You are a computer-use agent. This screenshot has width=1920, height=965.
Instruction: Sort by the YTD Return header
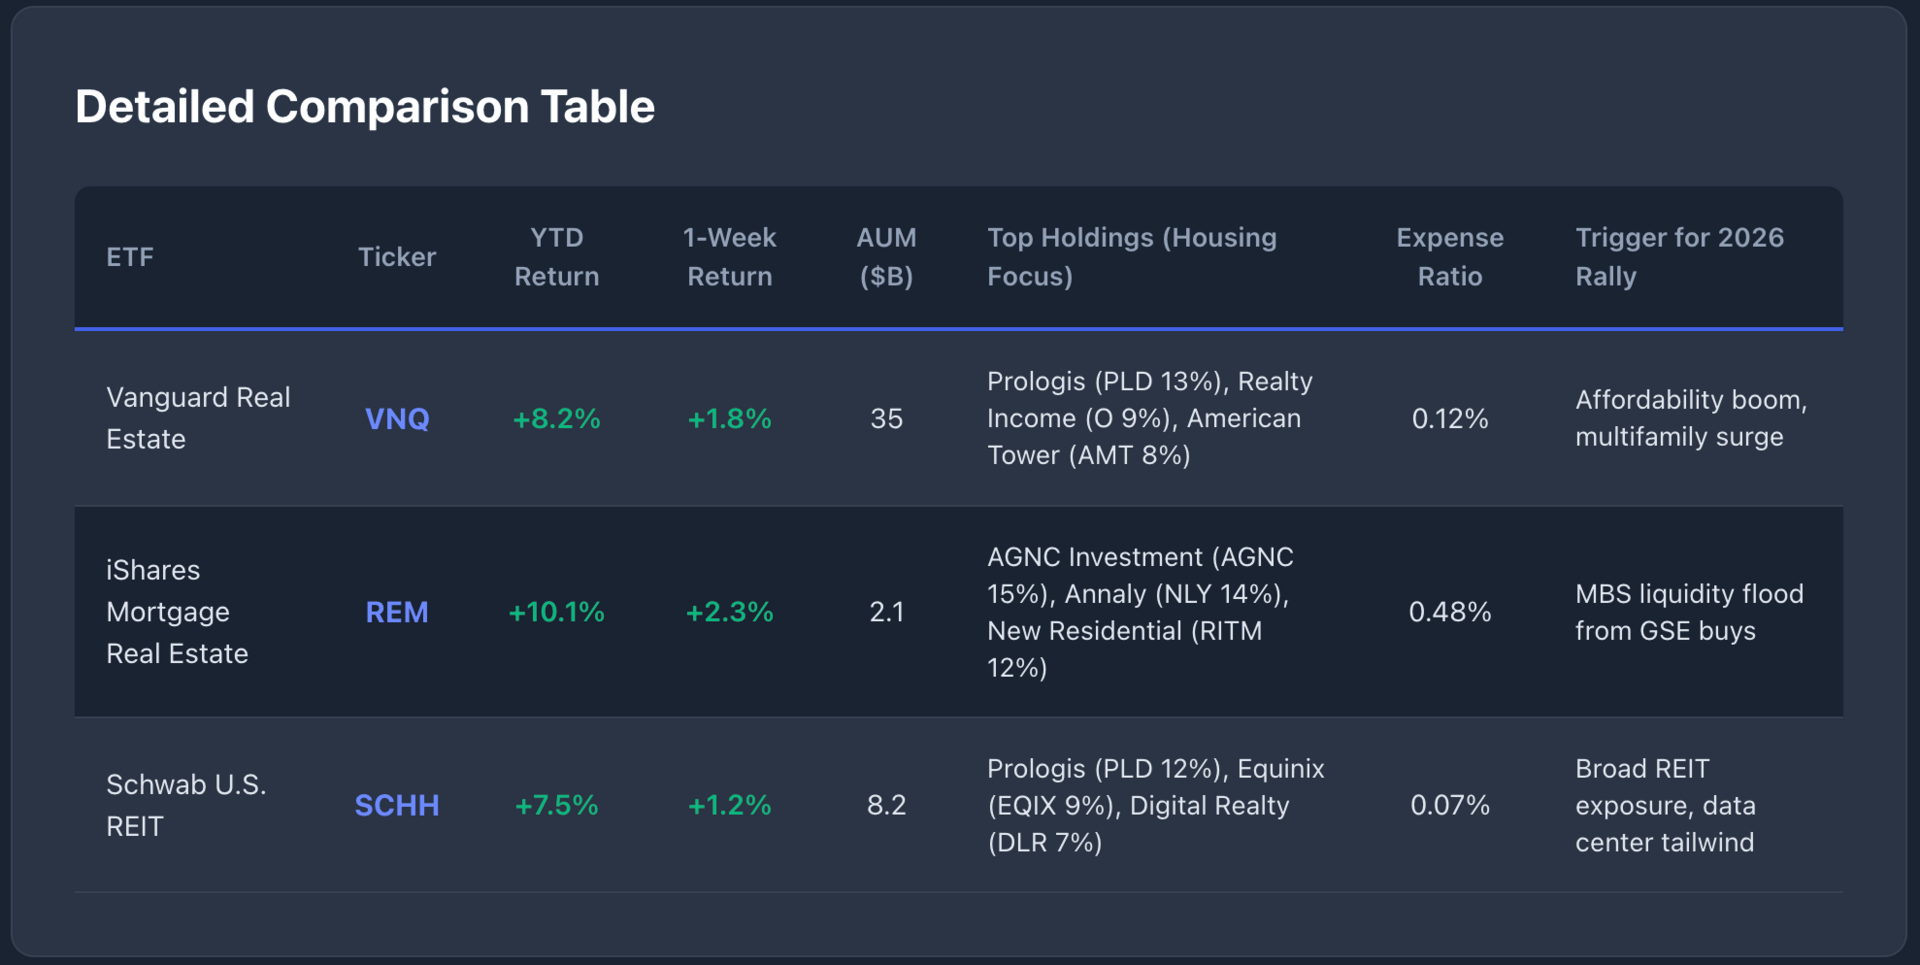pos(556,257)
